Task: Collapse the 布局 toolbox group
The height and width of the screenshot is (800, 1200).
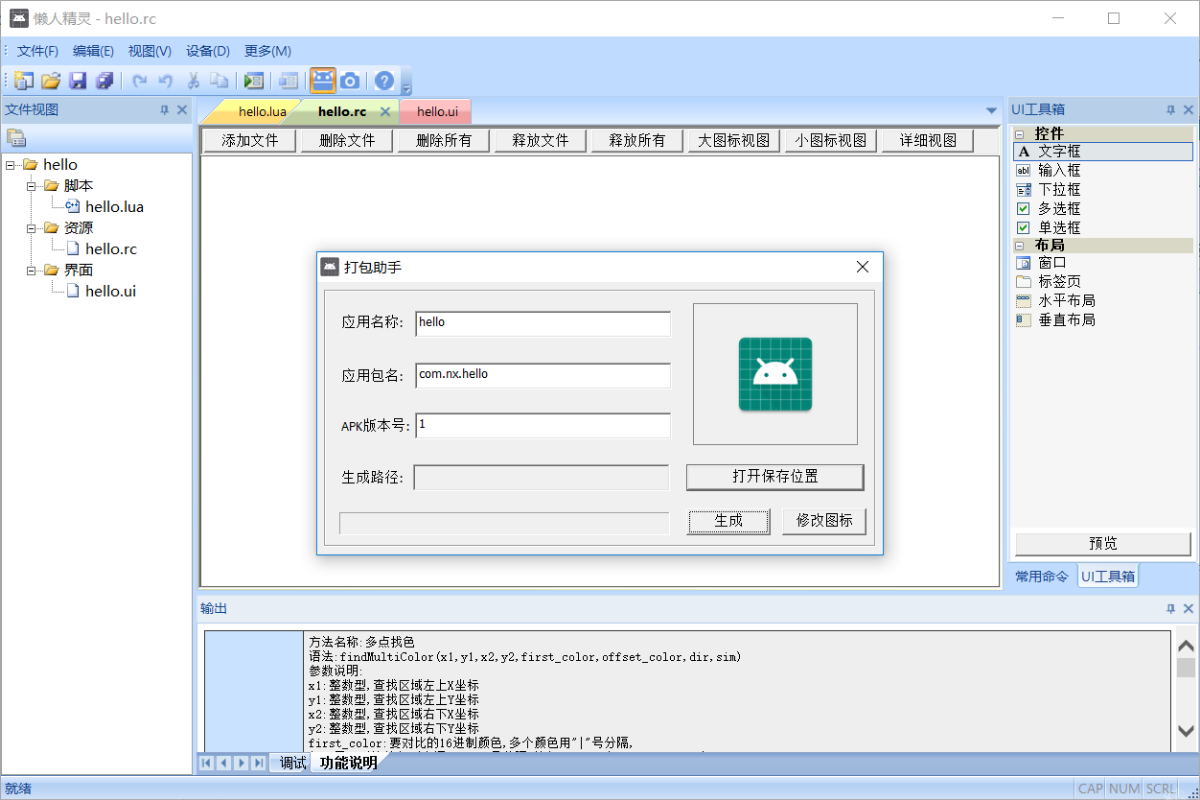Action: tap(1021, 245)
